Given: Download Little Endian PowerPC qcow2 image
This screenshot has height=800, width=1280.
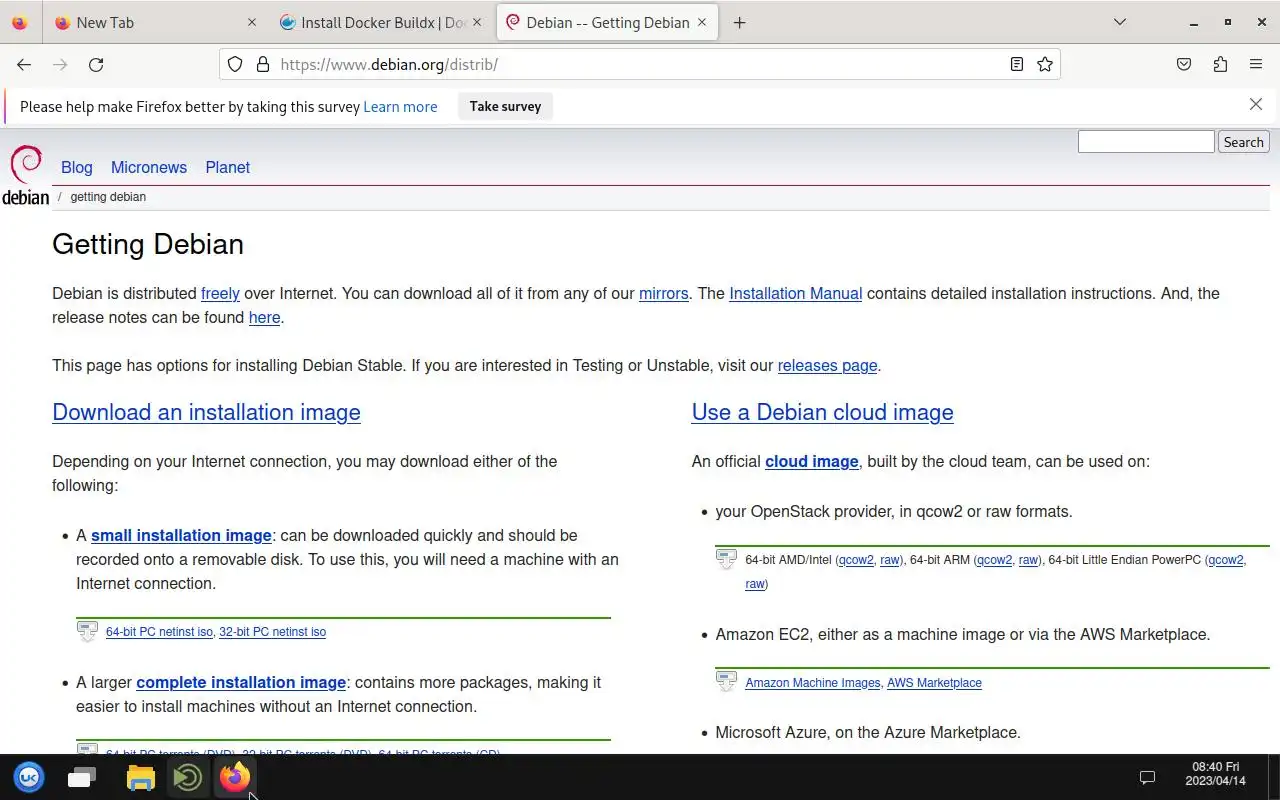Looking at the screenshot, I should [1226, 560].
